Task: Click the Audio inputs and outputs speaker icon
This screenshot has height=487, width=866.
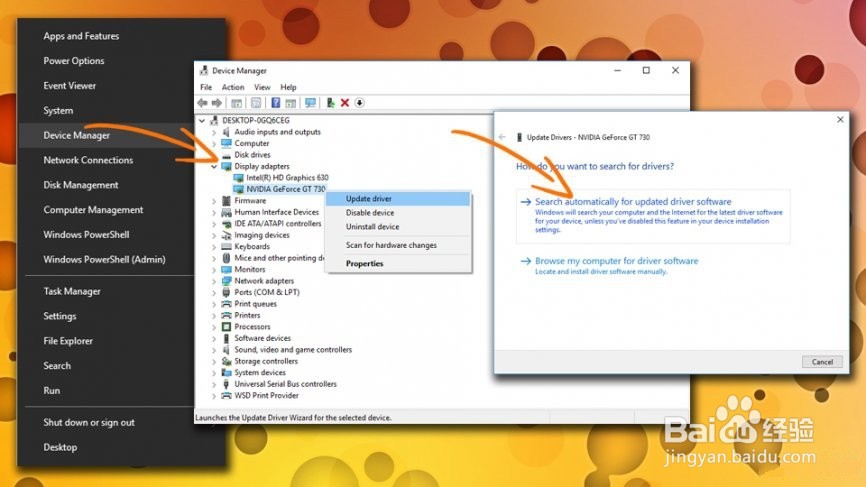Action: 226,132
